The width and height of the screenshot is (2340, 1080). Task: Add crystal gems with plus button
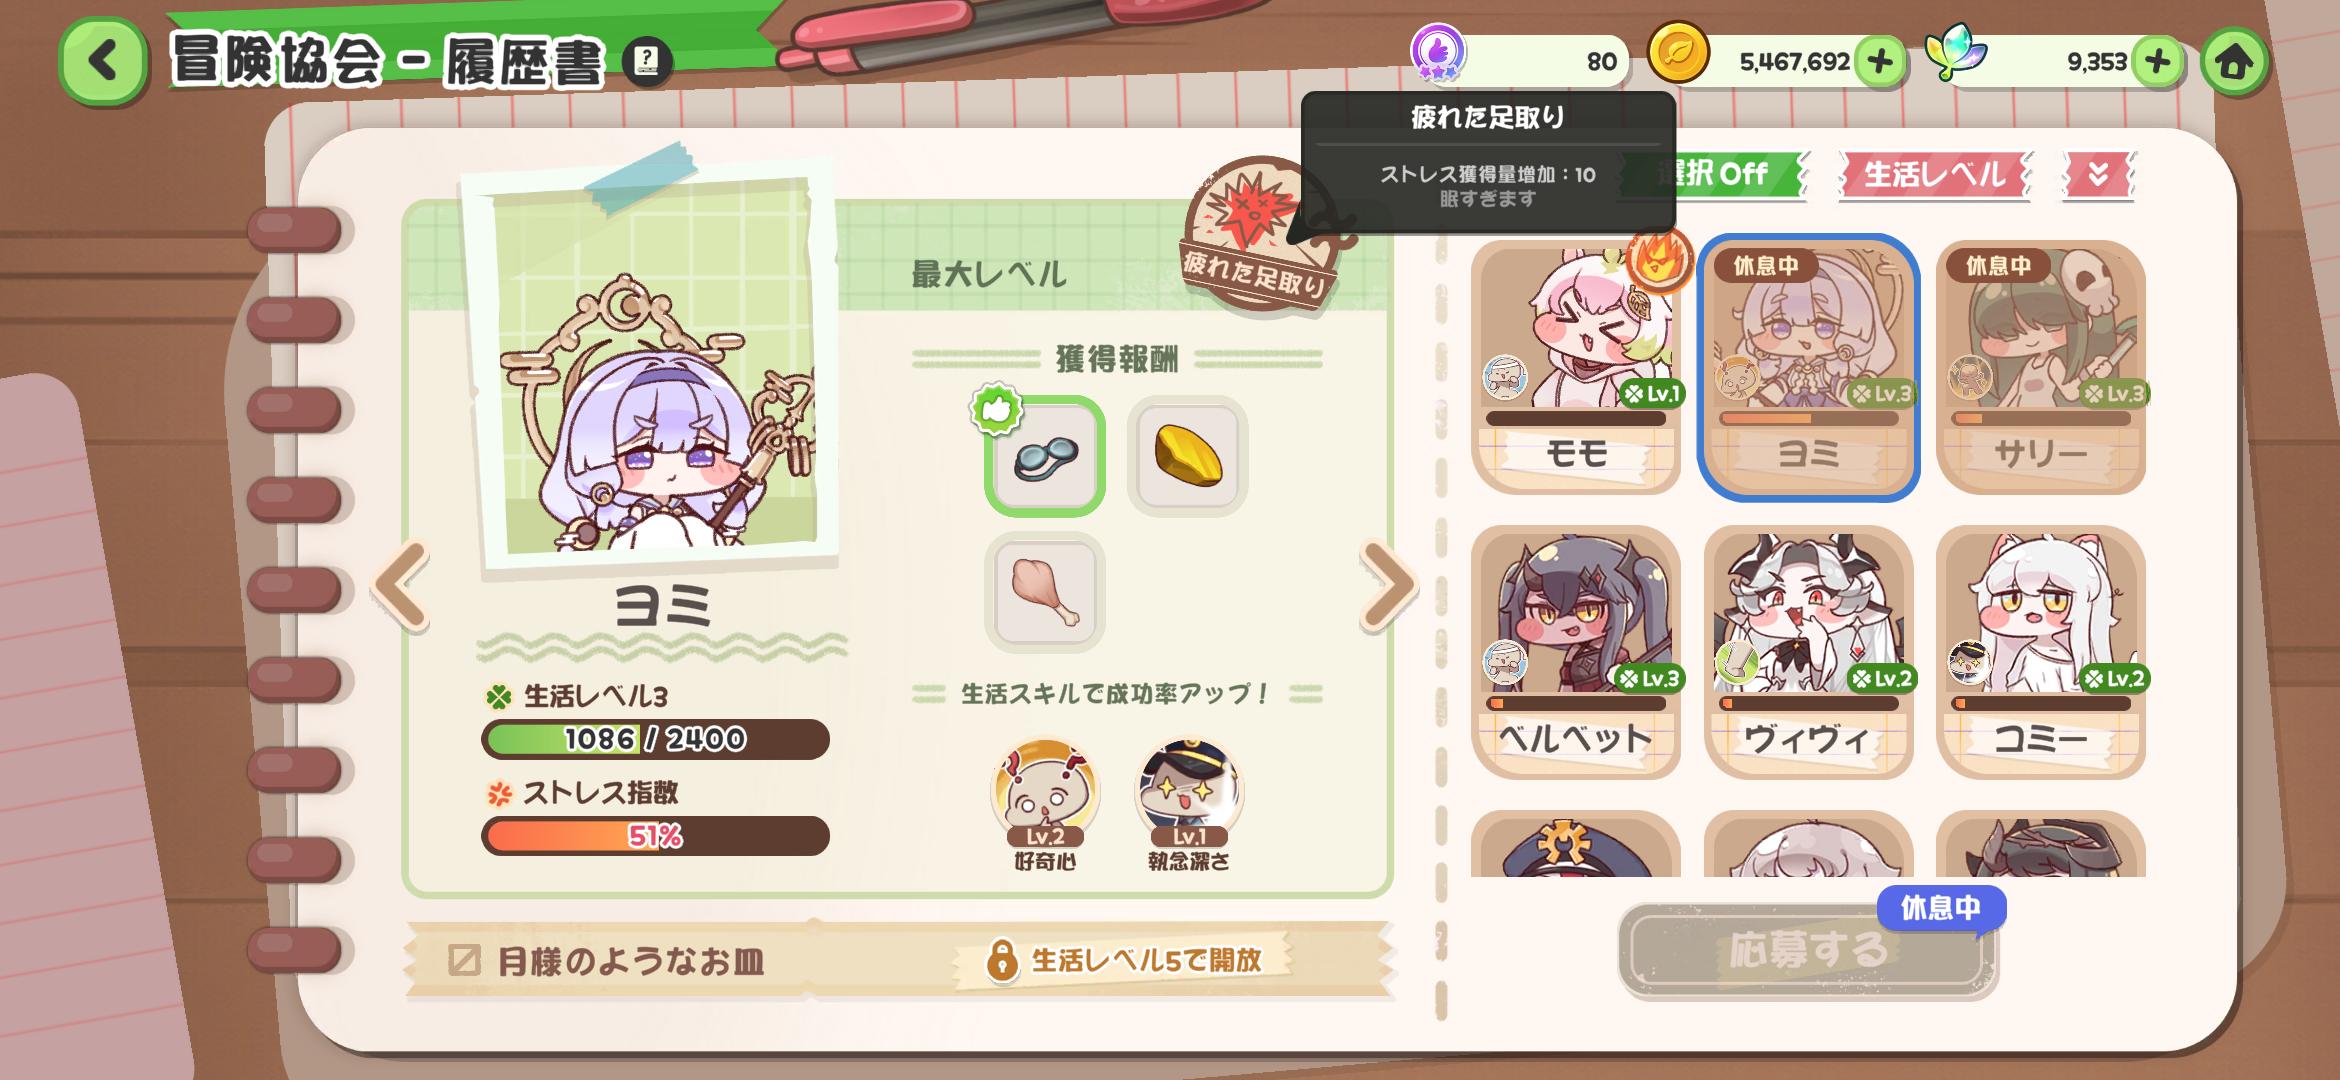point(2157,62)
